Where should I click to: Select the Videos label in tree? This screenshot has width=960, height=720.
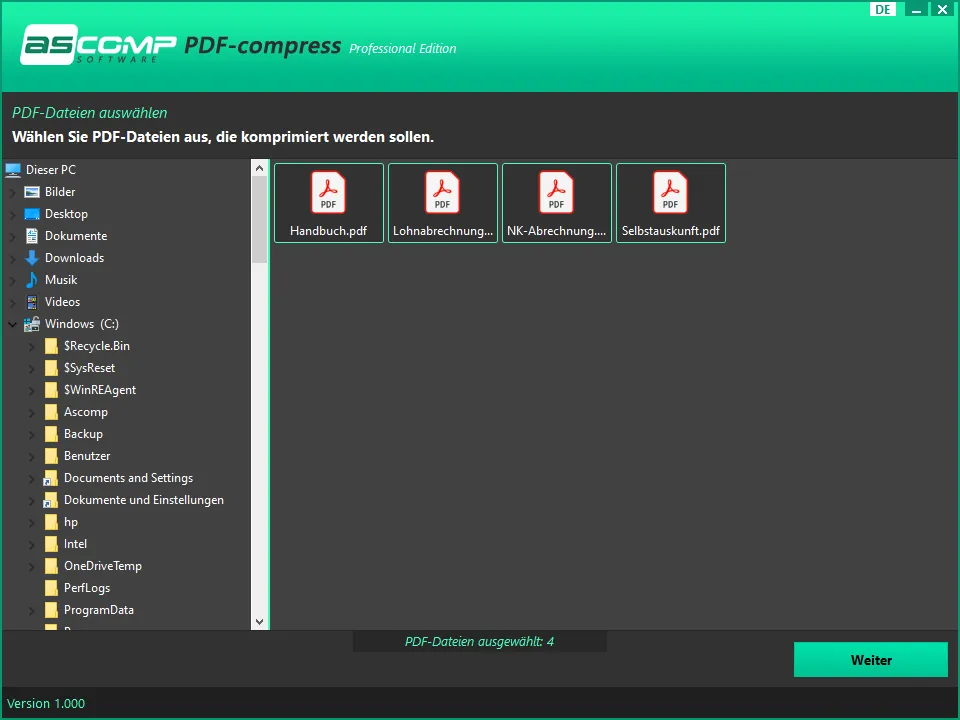62,302
